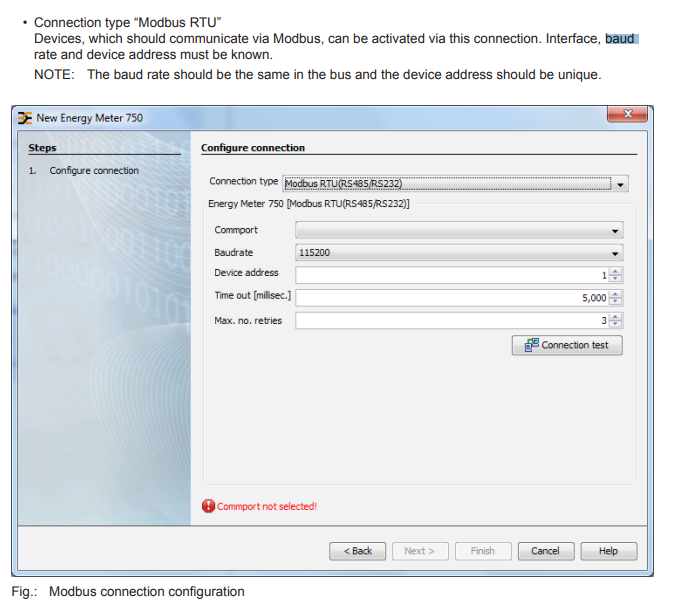This screenshot has height=612, width=681.
Task: Decrease Device address with down arrow
Action: pos(616,279)
